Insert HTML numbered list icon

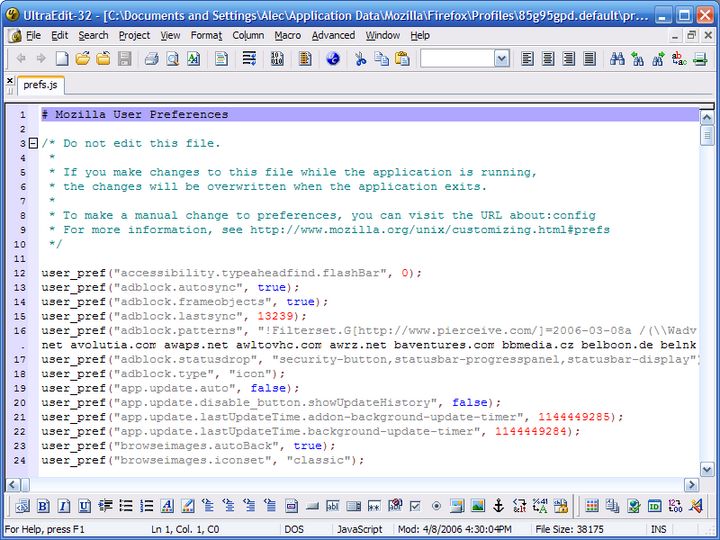(x=146, y=506)
